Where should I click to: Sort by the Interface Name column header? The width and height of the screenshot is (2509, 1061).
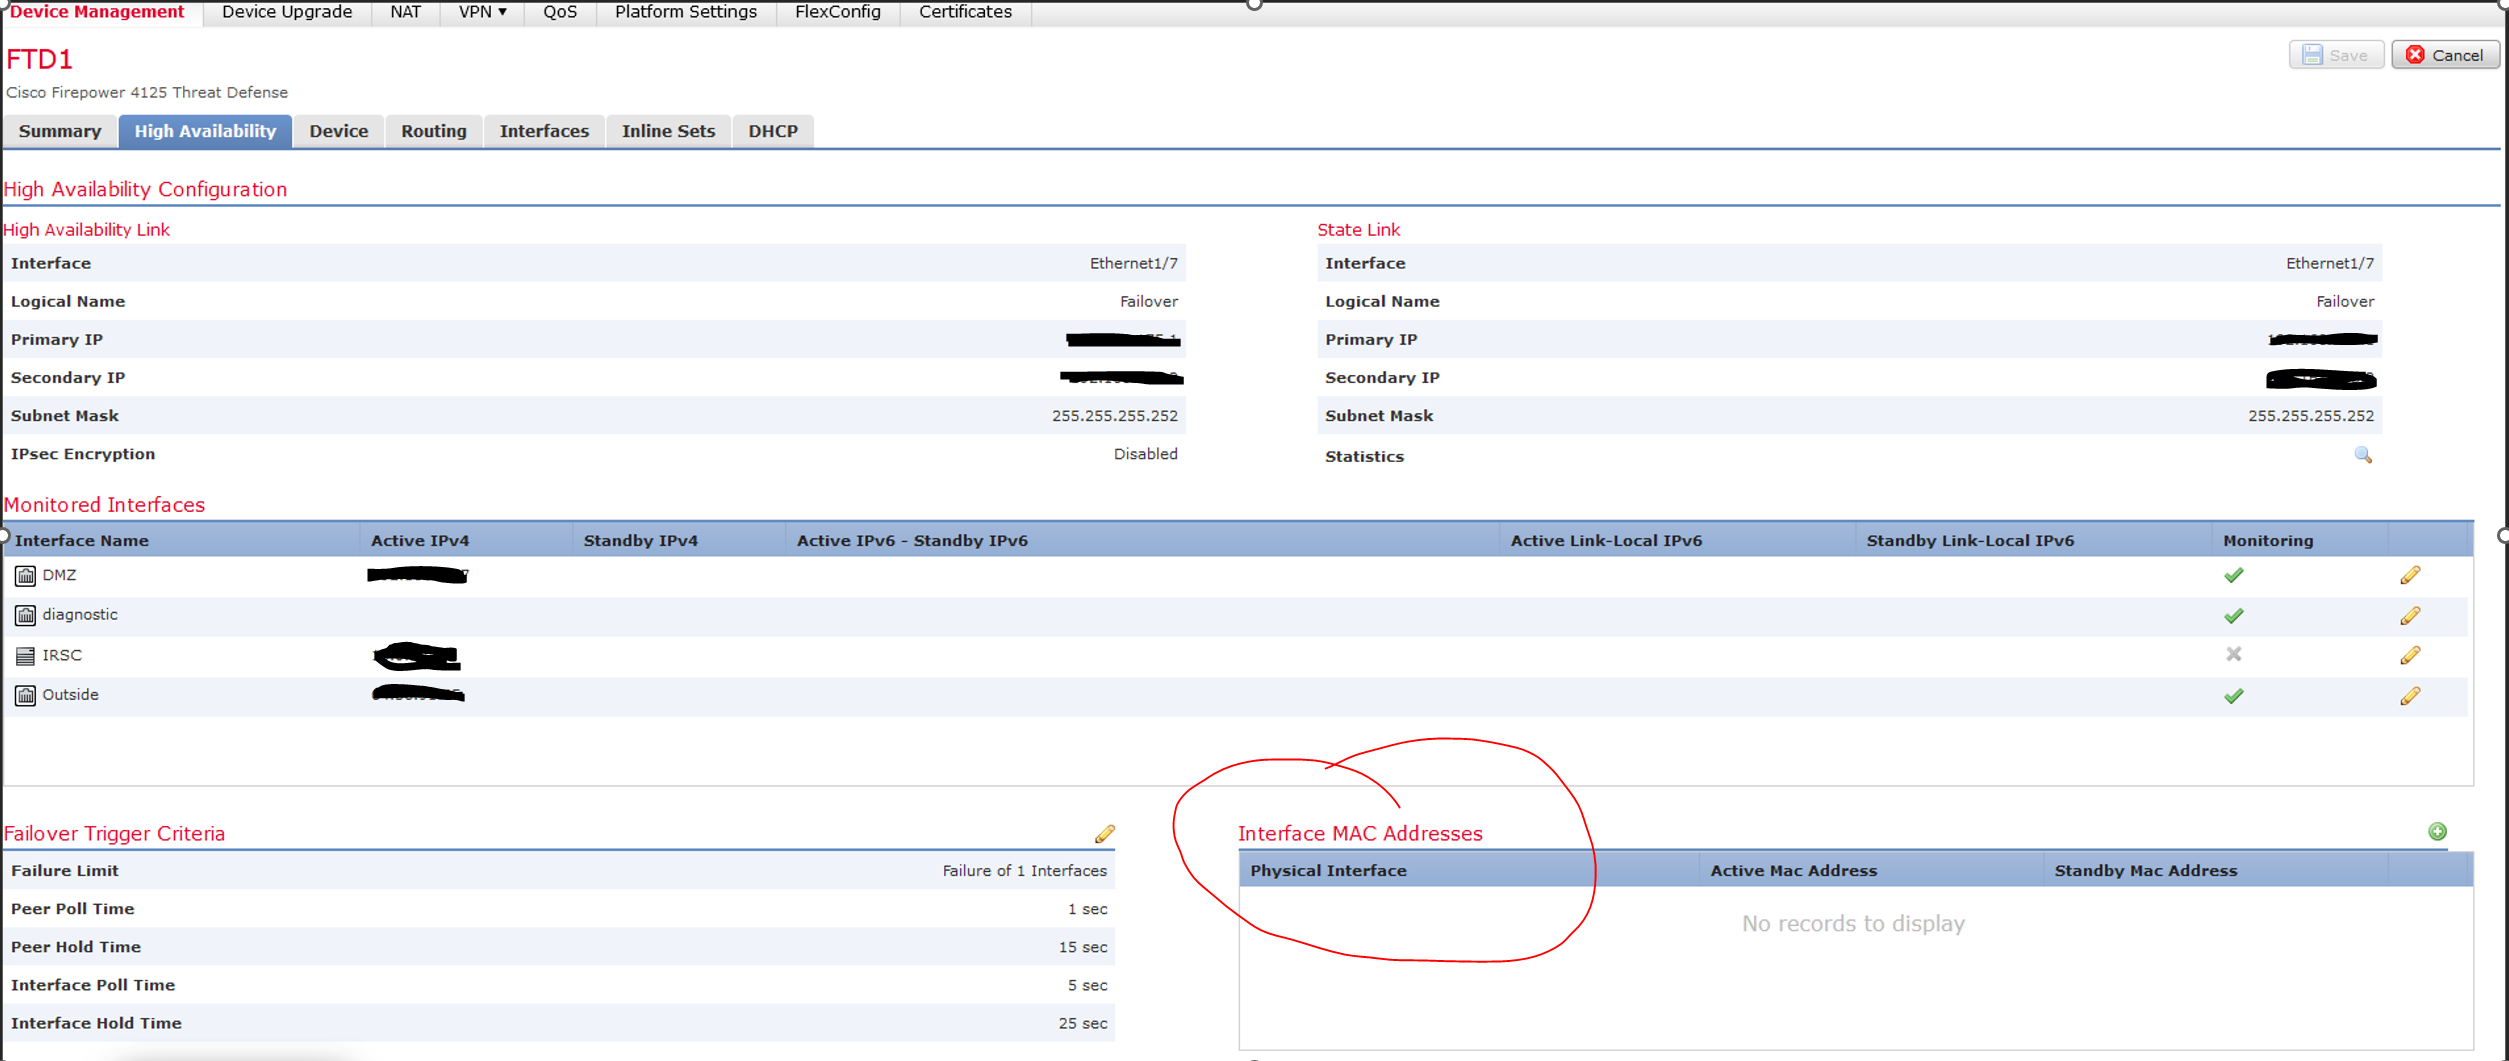[83, 539]
